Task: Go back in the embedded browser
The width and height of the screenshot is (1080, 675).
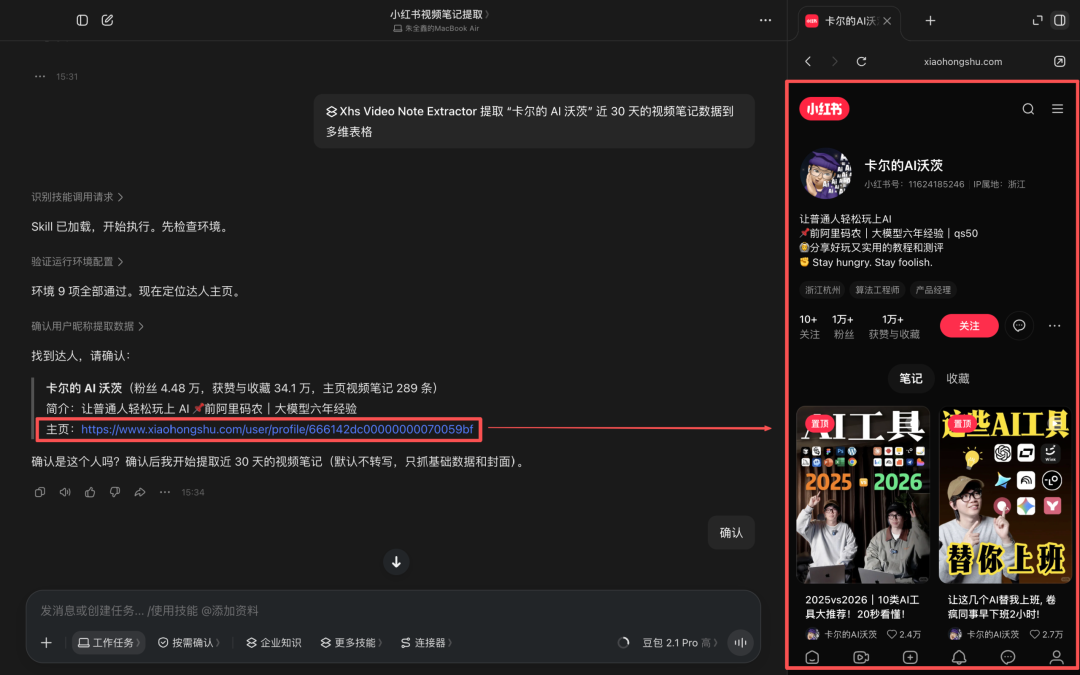Action: click(808, 61)
